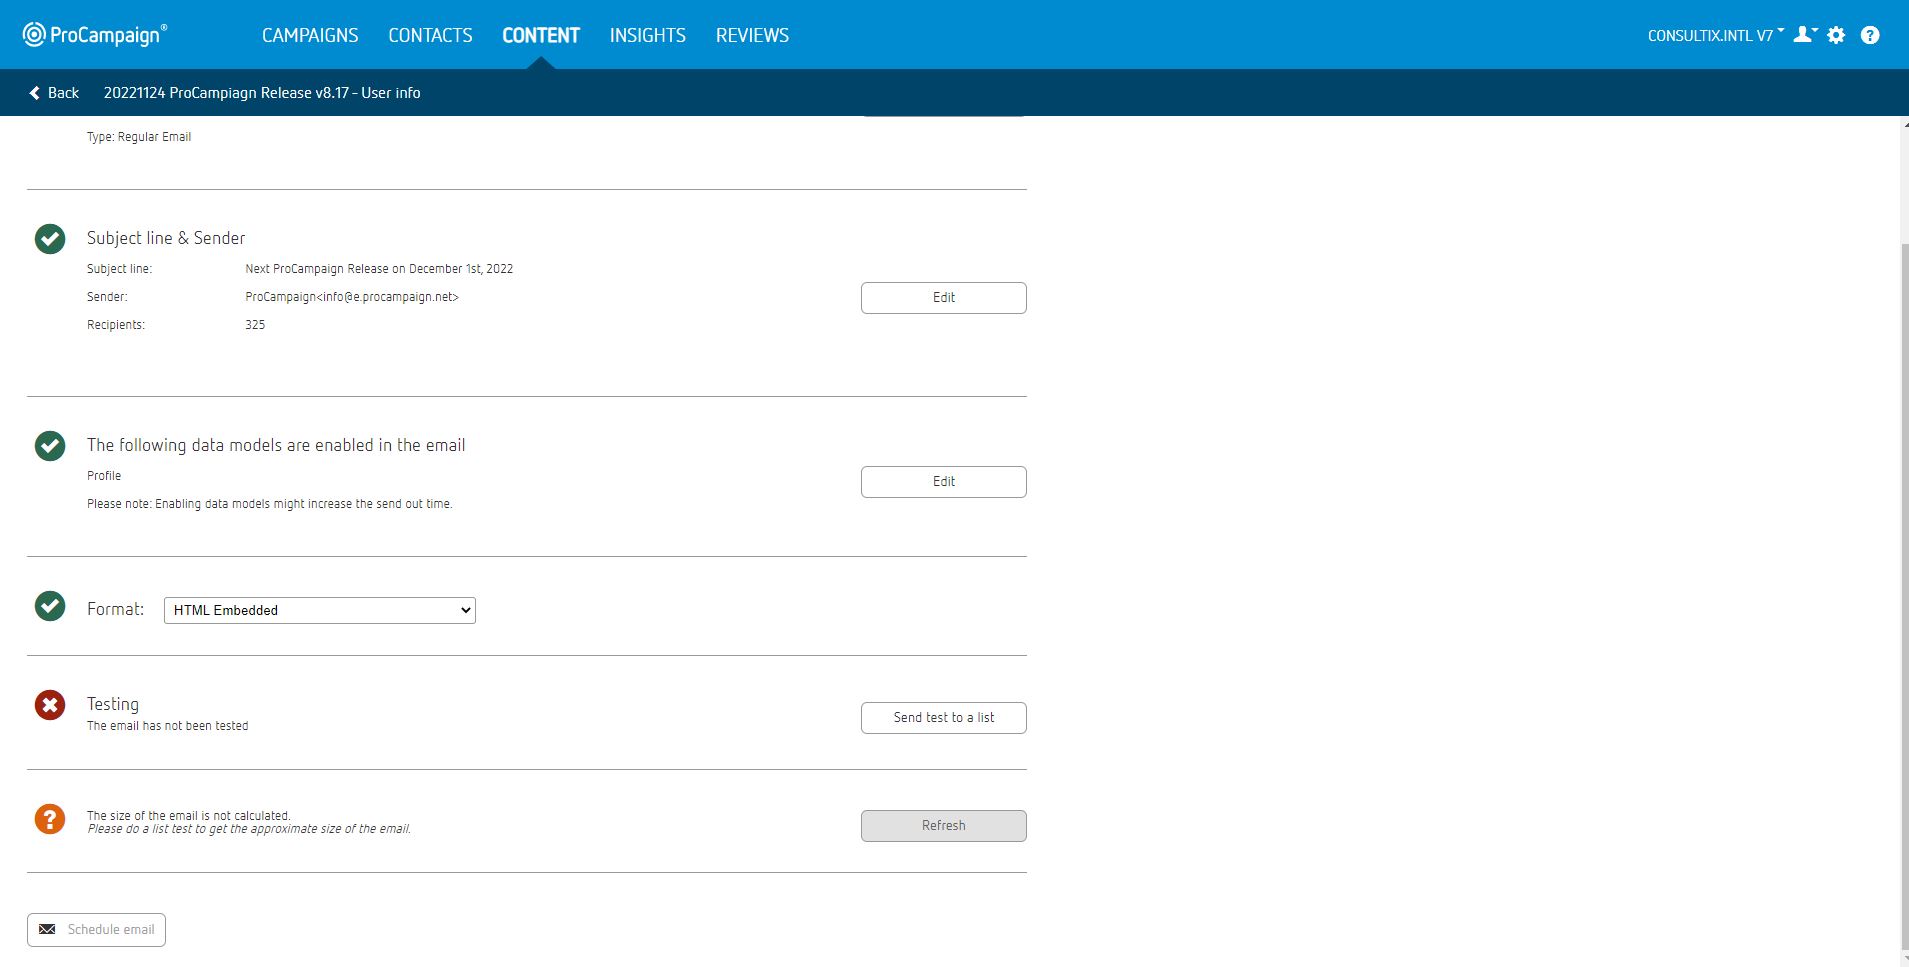Click the 'Type: Regular Email' text

[x=139, y=137]
